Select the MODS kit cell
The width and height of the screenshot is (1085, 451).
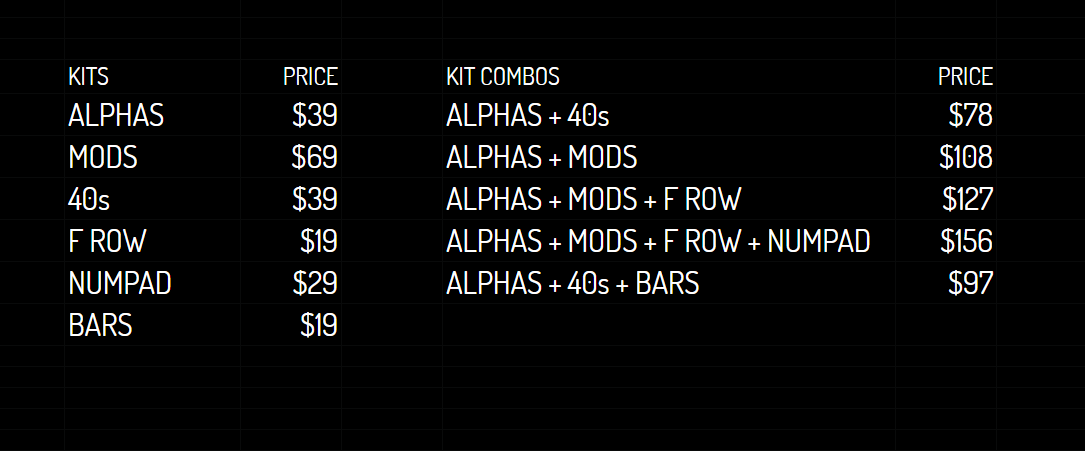[x=103, y=158]
